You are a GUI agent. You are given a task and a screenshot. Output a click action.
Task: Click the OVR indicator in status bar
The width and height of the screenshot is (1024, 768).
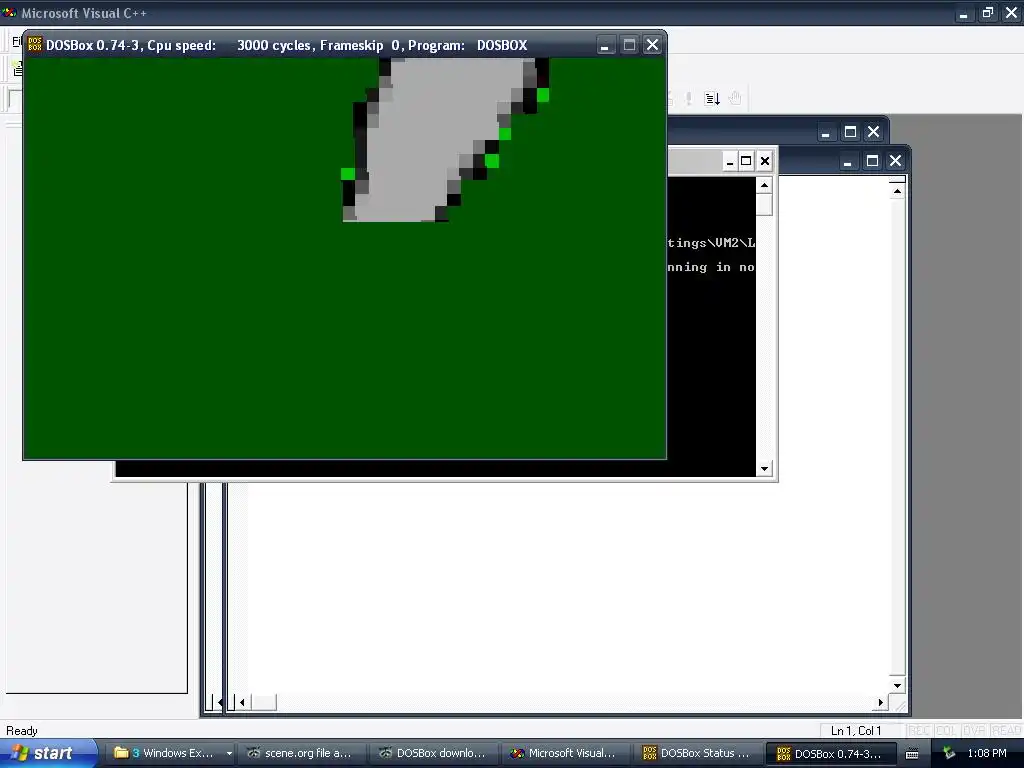pyautogui.click(x=973, y=731)
